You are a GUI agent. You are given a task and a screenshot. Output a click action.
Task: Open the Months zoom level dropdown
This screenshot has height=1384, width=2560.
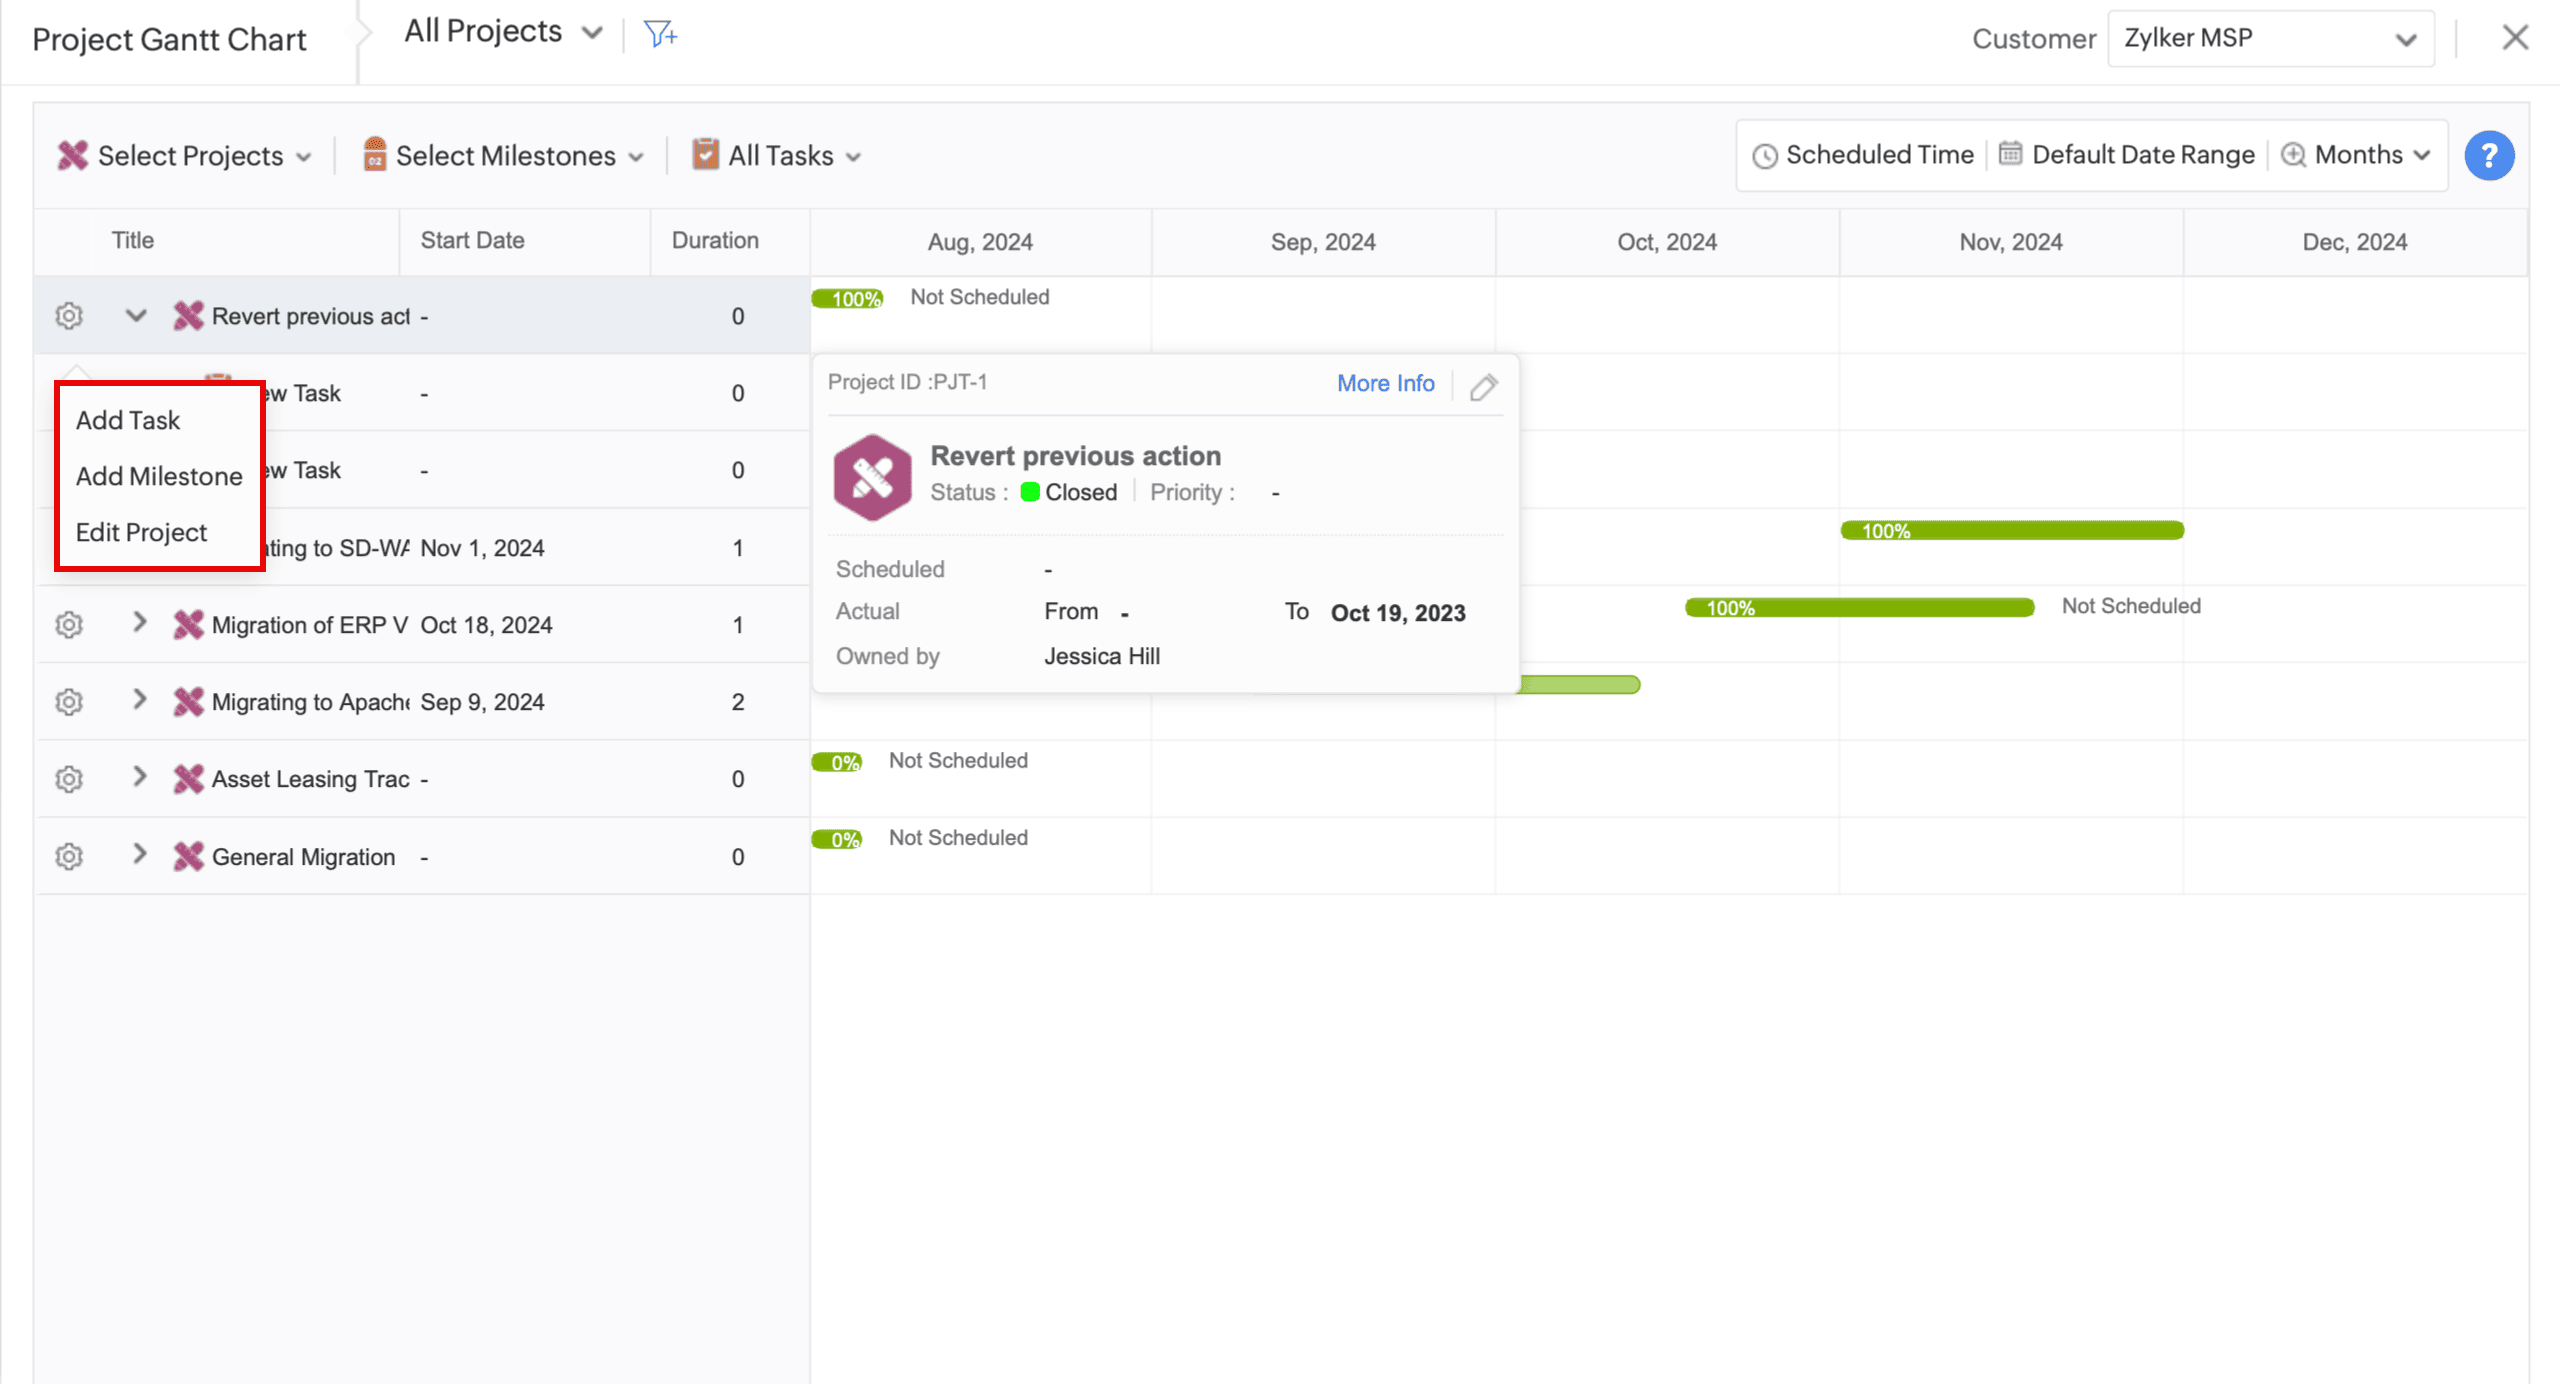pyautogui.click(x=2358, y=155)
